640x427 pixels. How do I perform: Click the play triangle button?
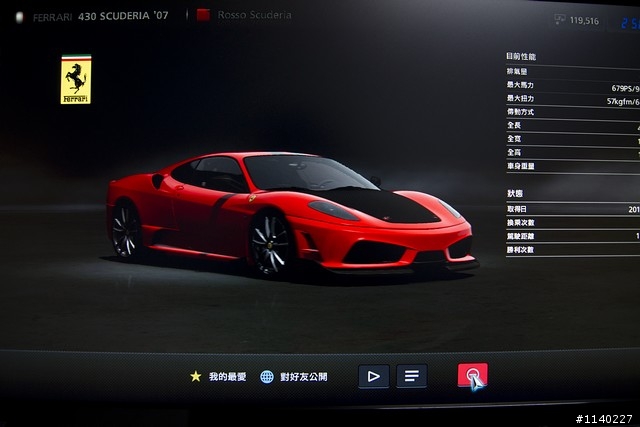tap(373, 376)
